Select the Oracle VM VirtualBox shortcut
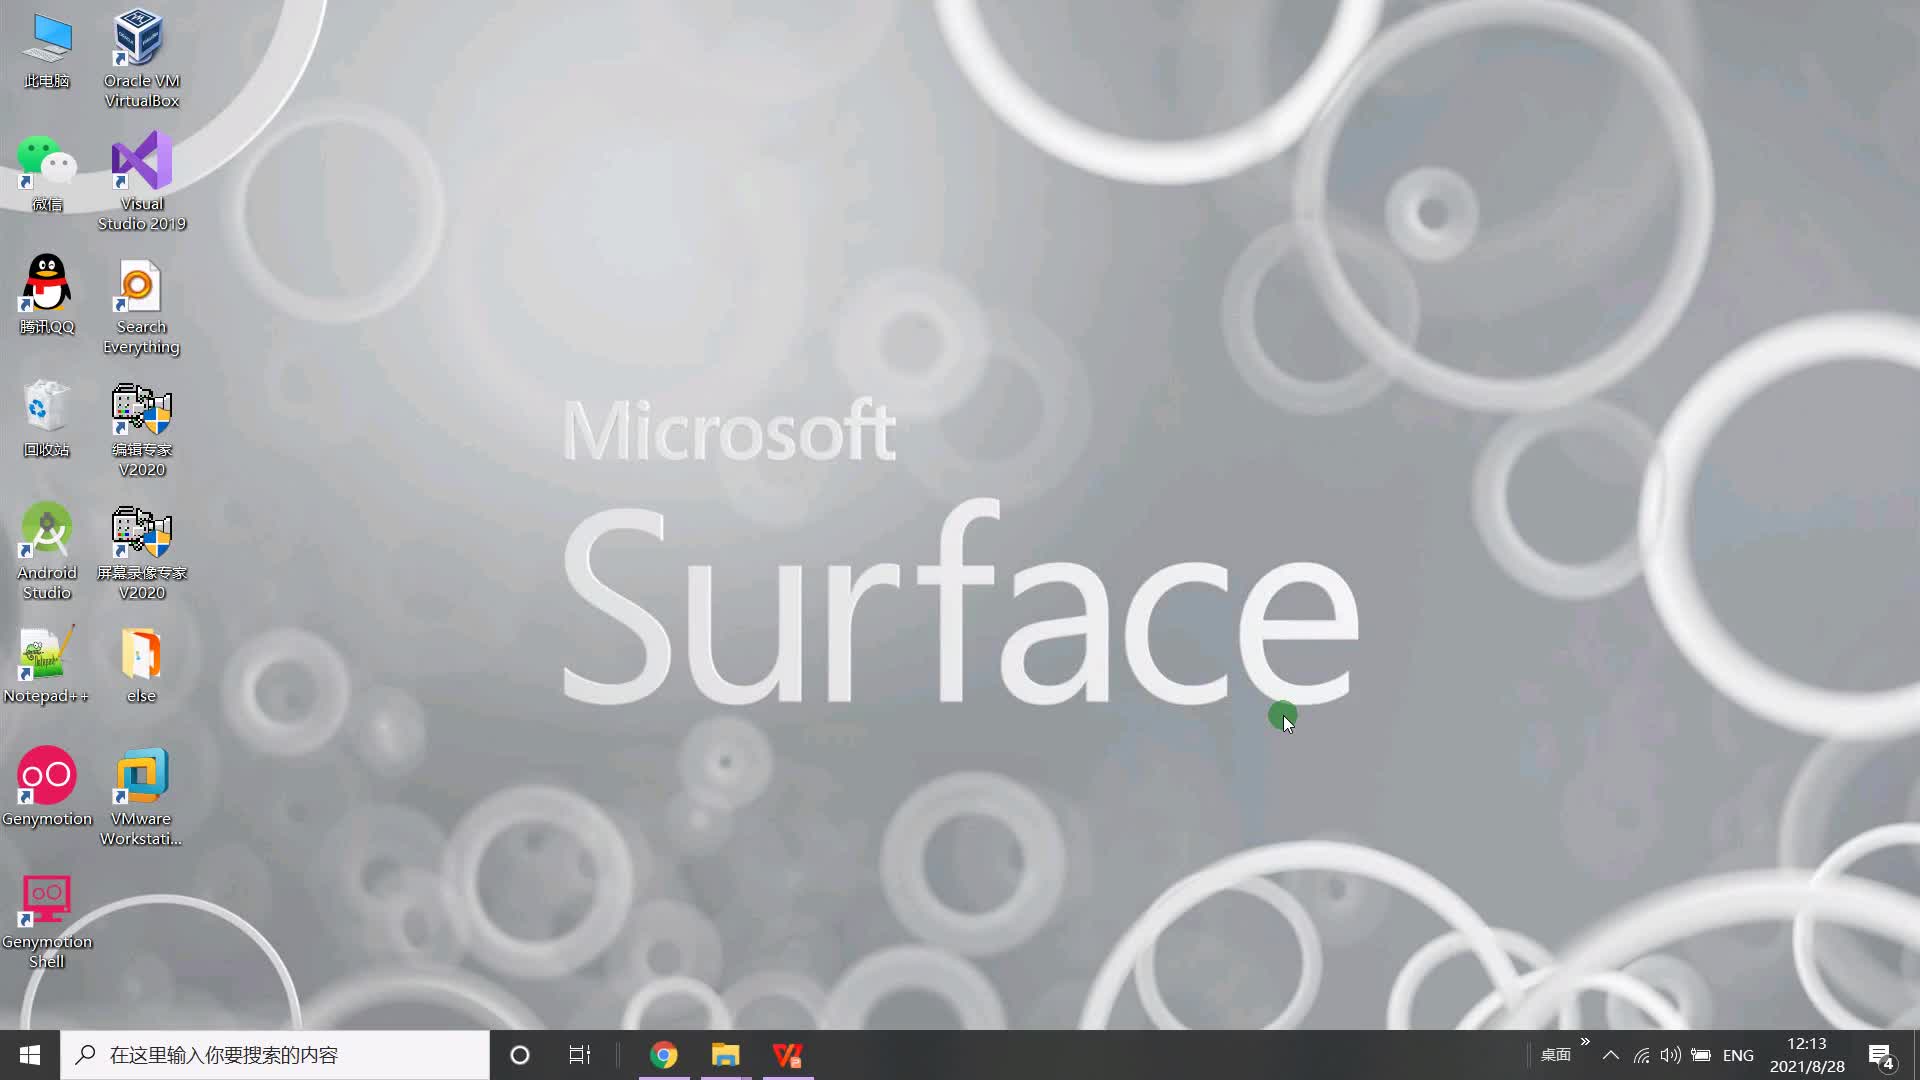This screenshot has height=1080, width=1920. coord(141,60)
